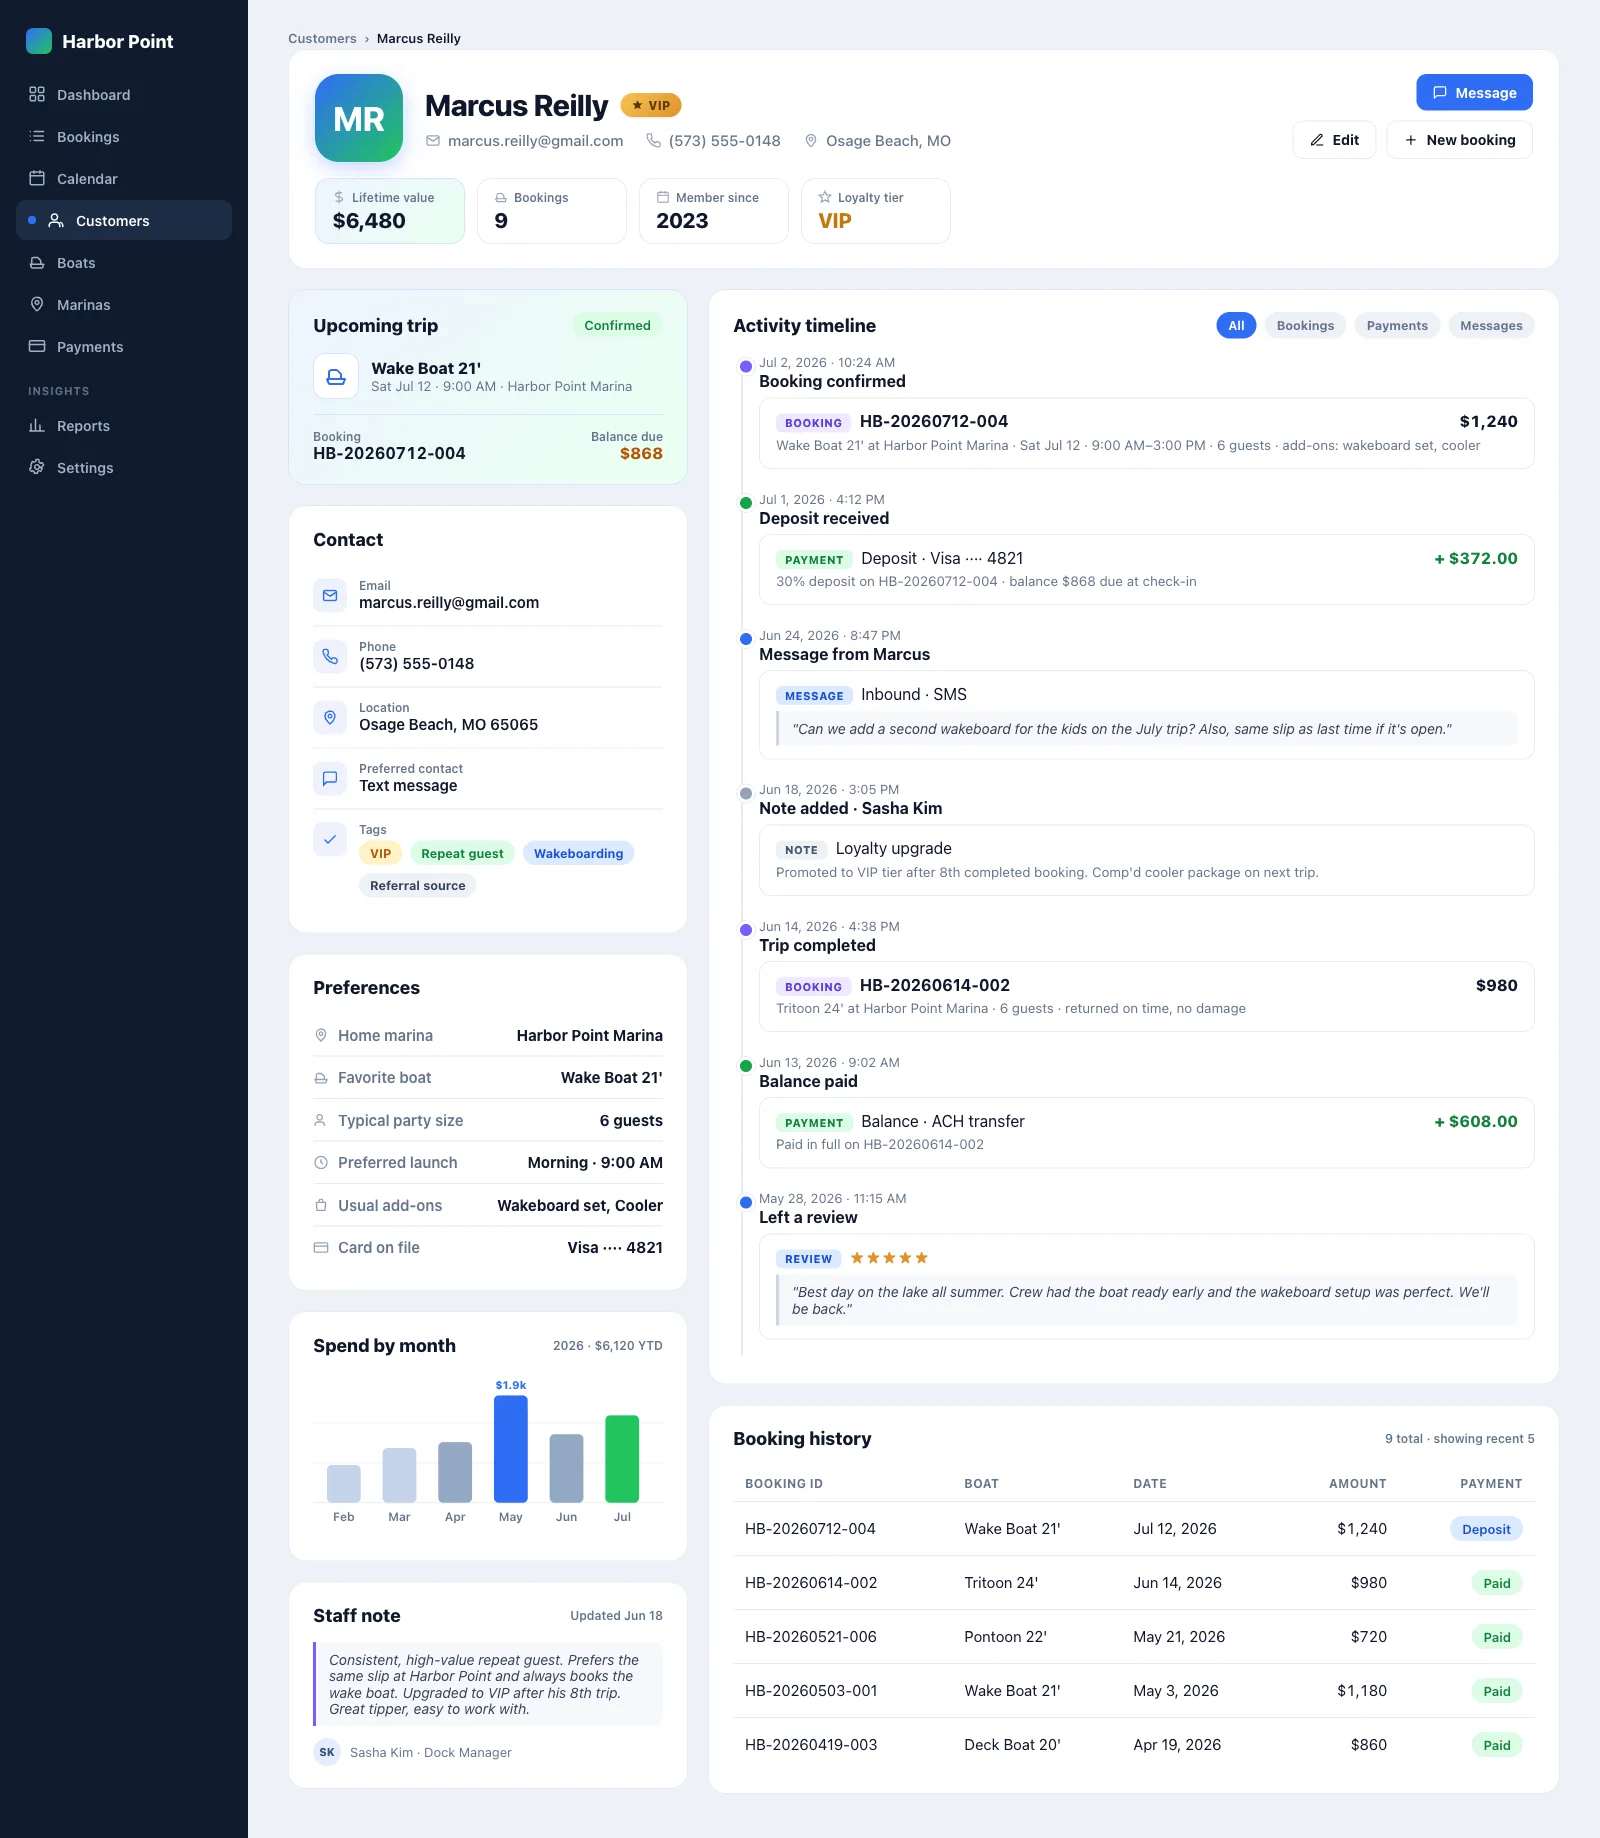Open the Calendar sidebar item
1600x1838 pixels.
(x=124, y=179)
